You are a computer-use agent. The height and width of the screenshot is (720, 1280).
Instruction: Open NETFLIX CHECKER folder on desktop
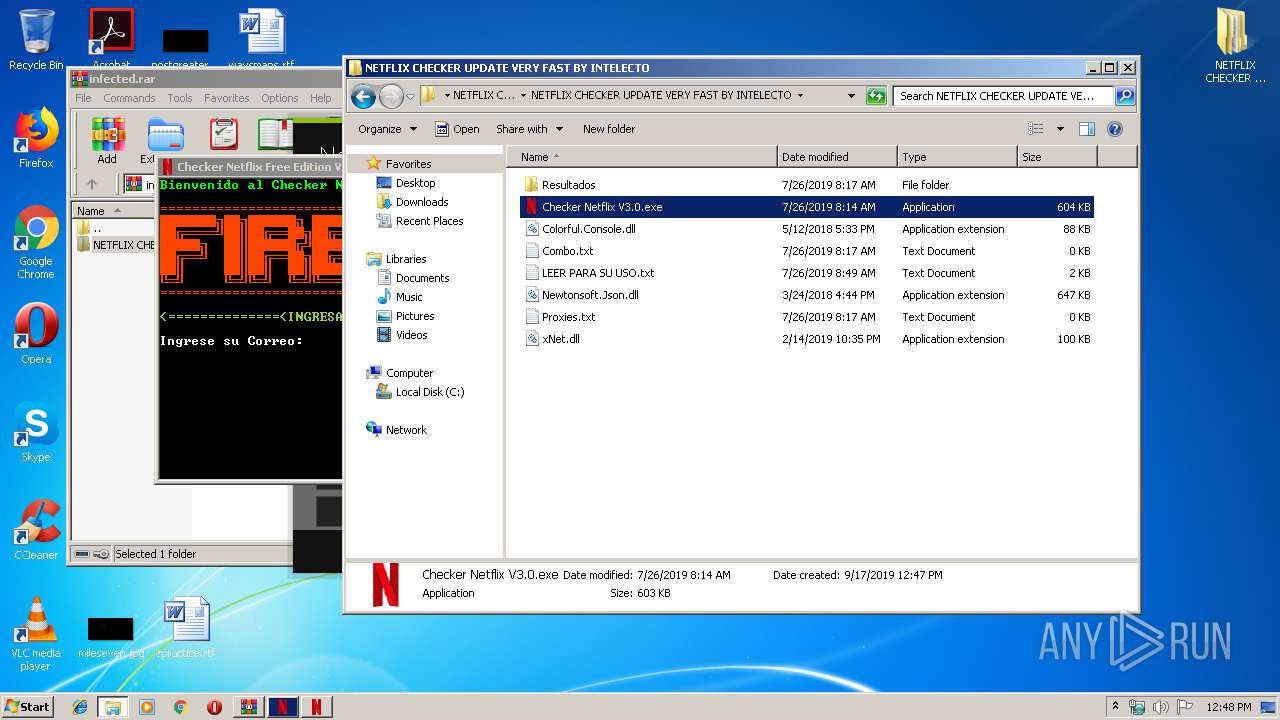[1235, 46]
